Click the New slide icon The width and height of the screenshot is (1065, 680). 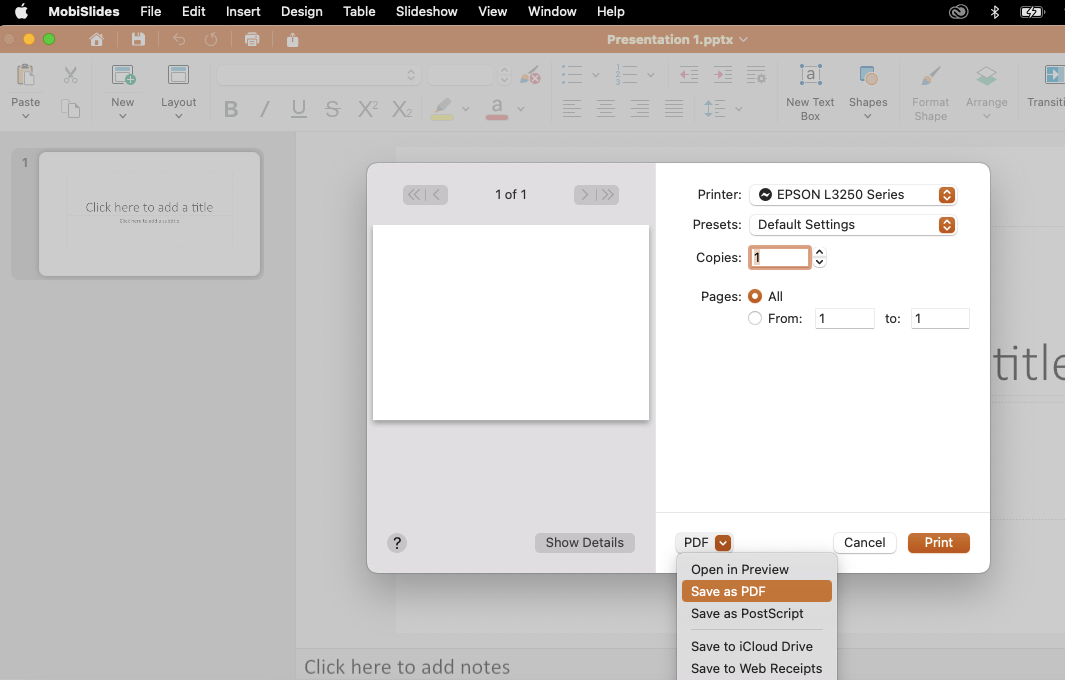(x=123, y=75)
